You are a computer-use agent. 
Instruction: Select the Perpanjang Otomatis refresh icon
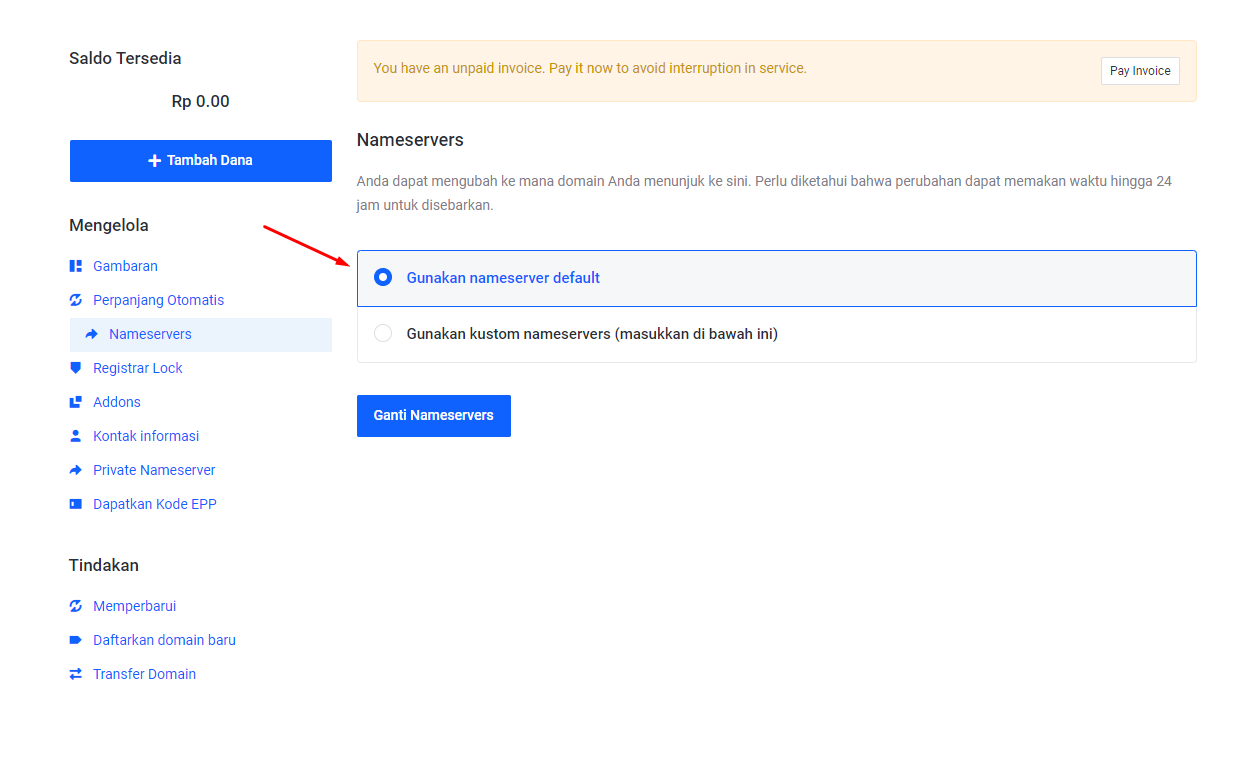pyautogui.click(x=76, y=300)
